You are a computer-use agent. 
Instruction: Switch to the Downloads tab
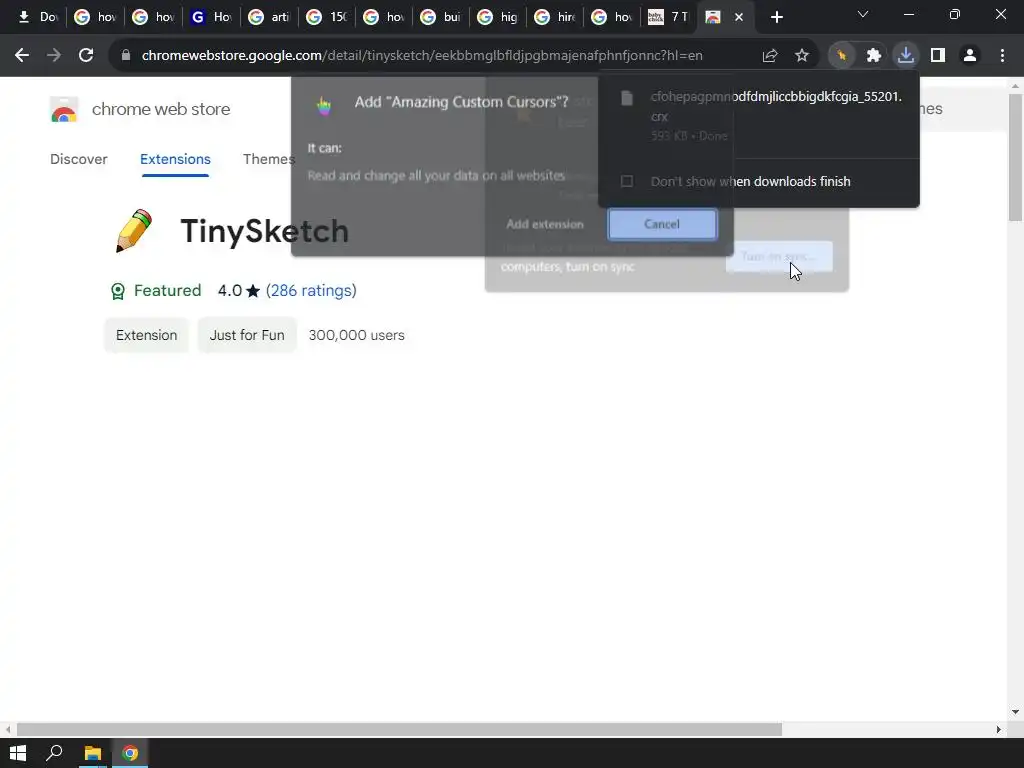pyautogui.click(x=37, y=17)
